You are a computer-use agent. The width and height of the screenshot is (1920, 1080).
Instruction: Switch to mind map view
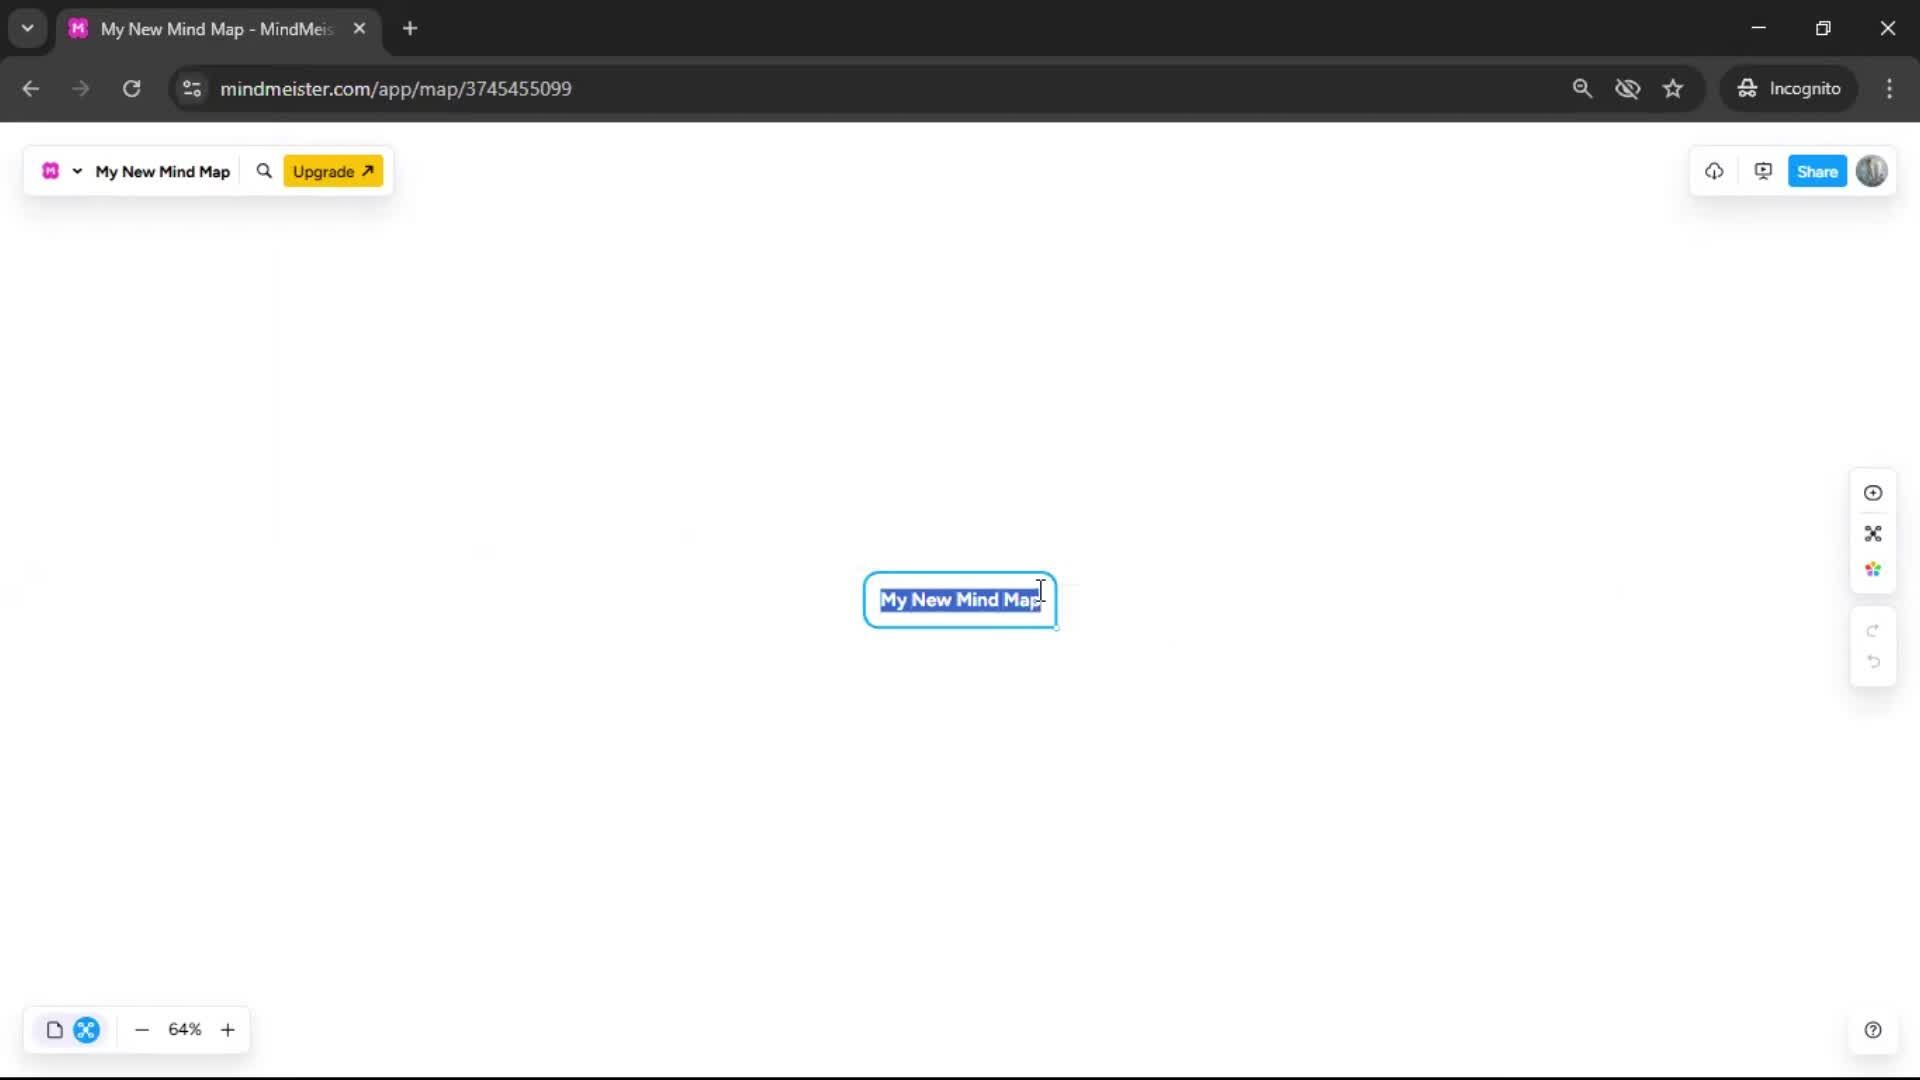[x=87, y=1030]
